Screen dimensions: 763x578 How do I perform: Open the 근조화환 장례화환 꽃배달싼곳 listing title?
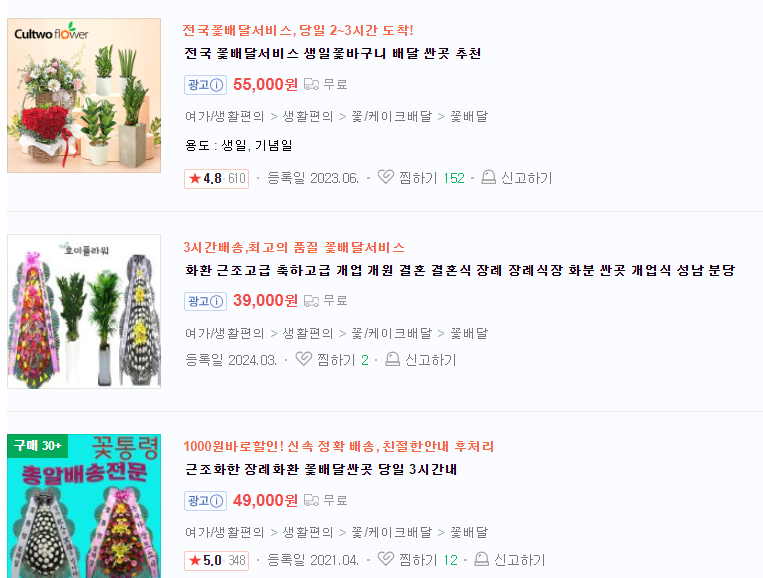(321, 469)
